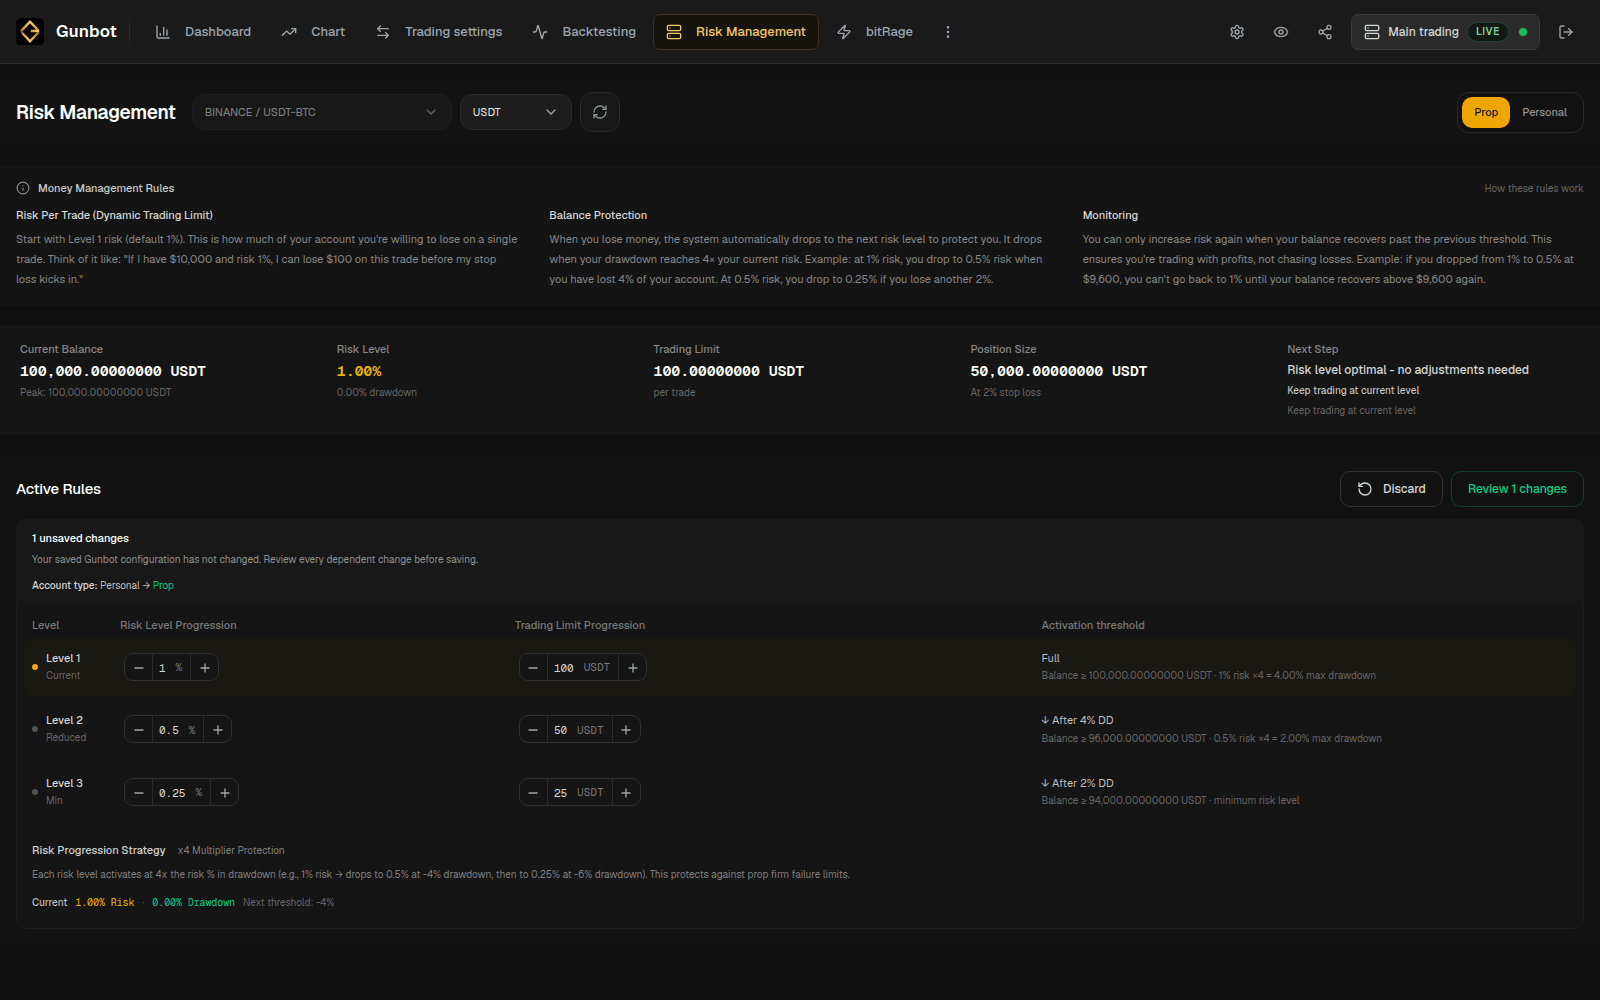
Task: Click the After 4% DD threshold label
Action: pos(1077,720)
